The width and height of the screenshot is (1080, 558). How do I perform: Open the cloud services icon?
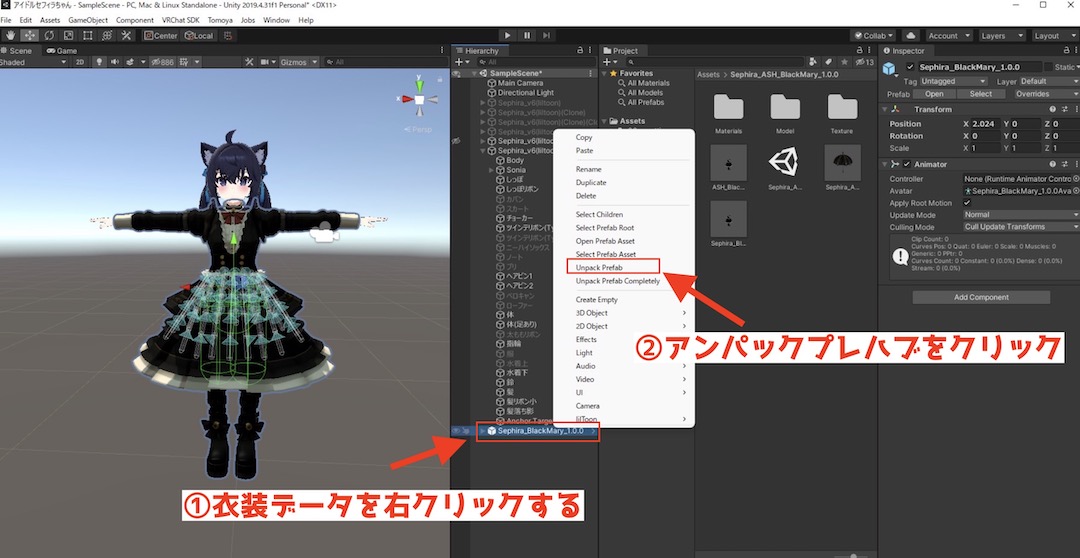pyautogui.click(x=911, y=35)
